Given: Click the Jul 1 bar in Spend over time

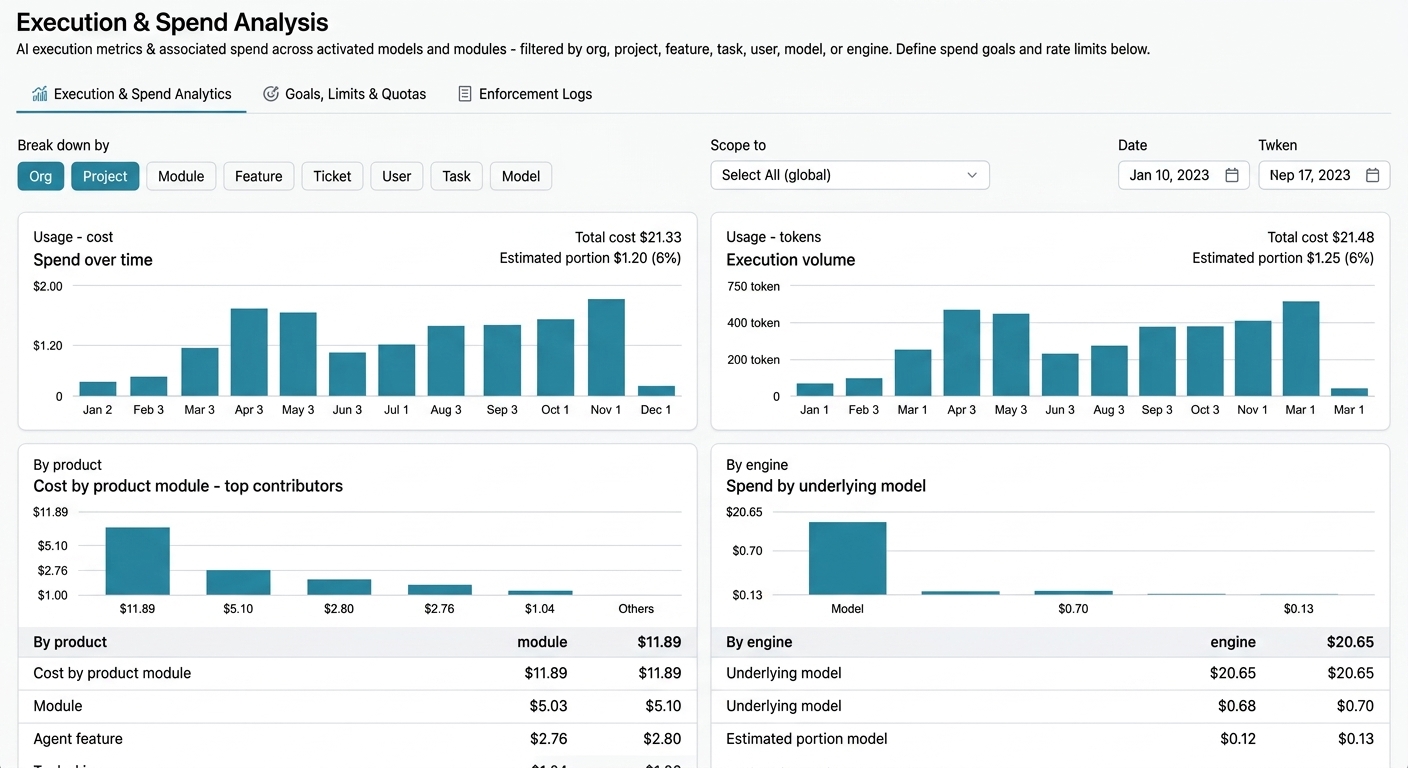Looking at the screenshot, I should coord(396,370).
